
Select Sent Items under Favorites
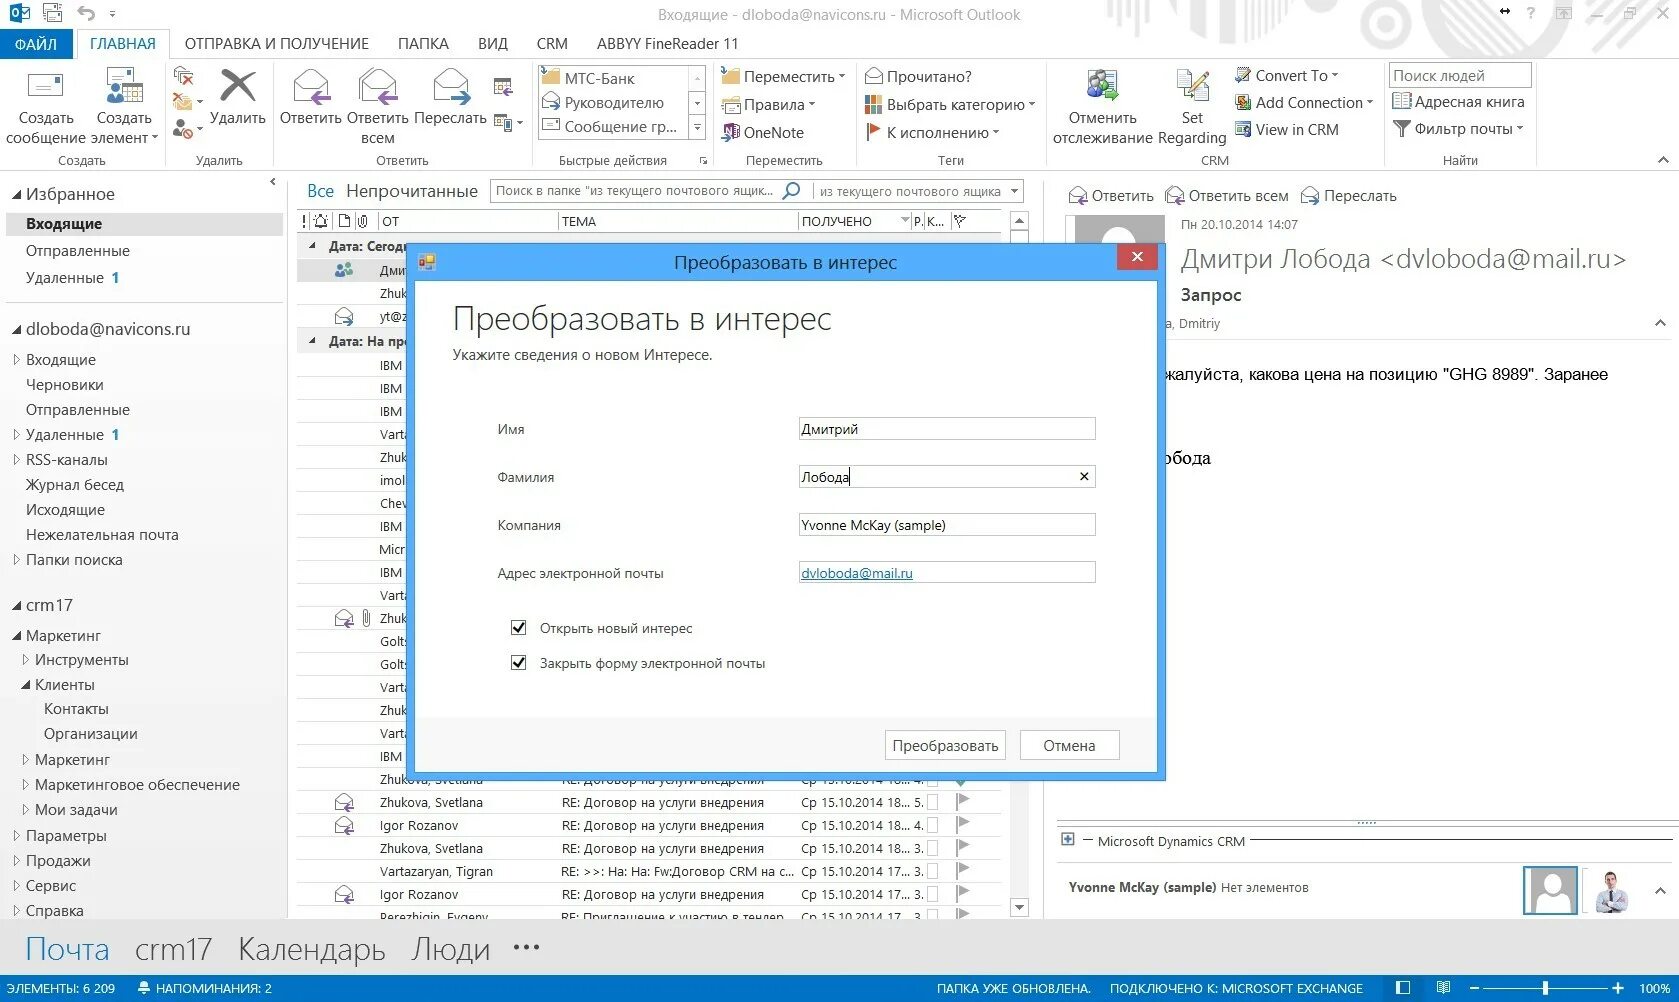78,251
